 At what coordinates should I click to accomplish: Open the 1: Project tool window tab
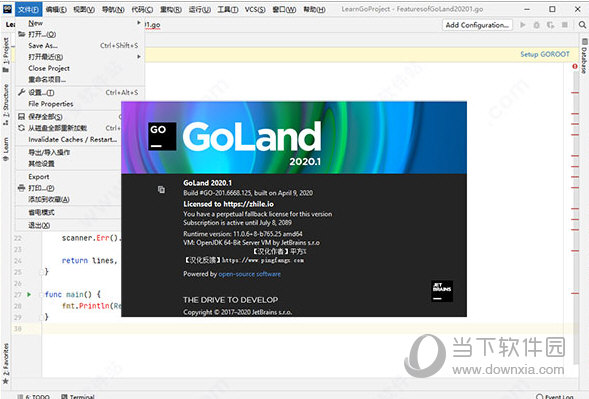pyautogui.click(x=6, y=55)
